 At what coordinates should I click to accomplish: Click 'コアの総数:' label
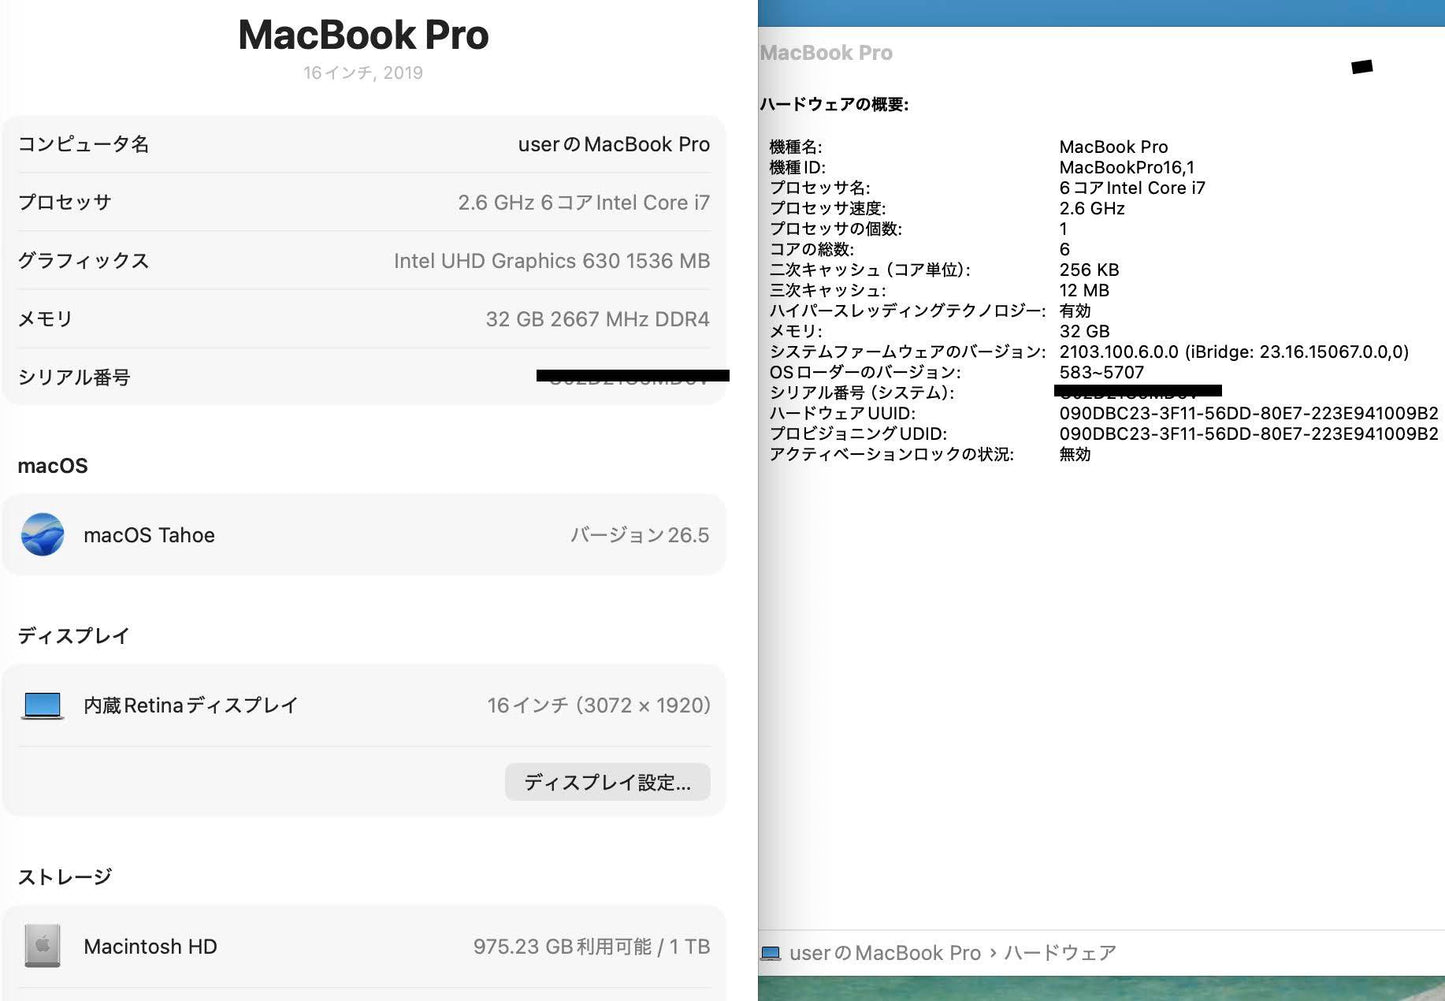coord(812,249)
